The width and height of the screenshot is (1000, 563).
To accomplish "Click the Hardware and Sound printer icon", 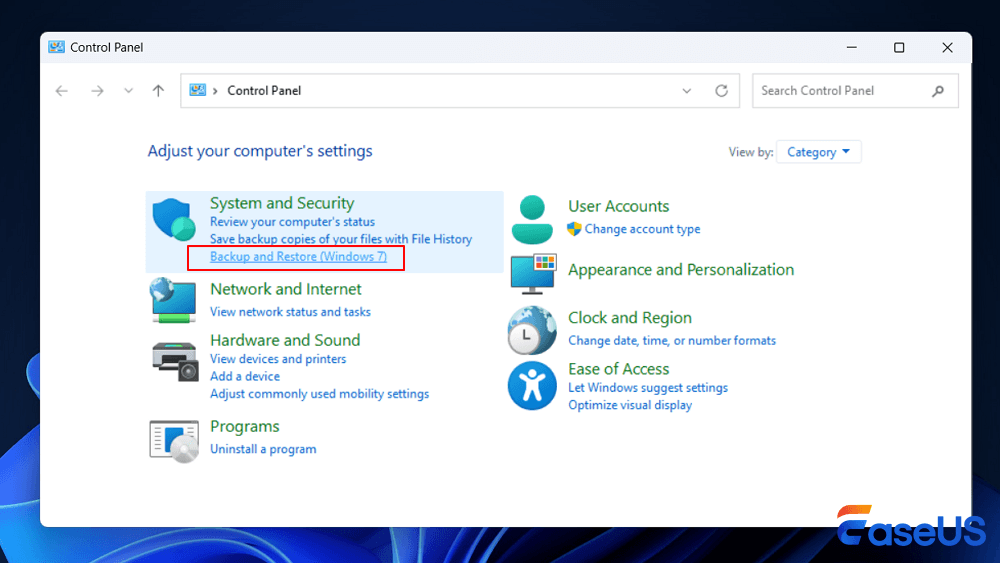I will pos(174,360).
